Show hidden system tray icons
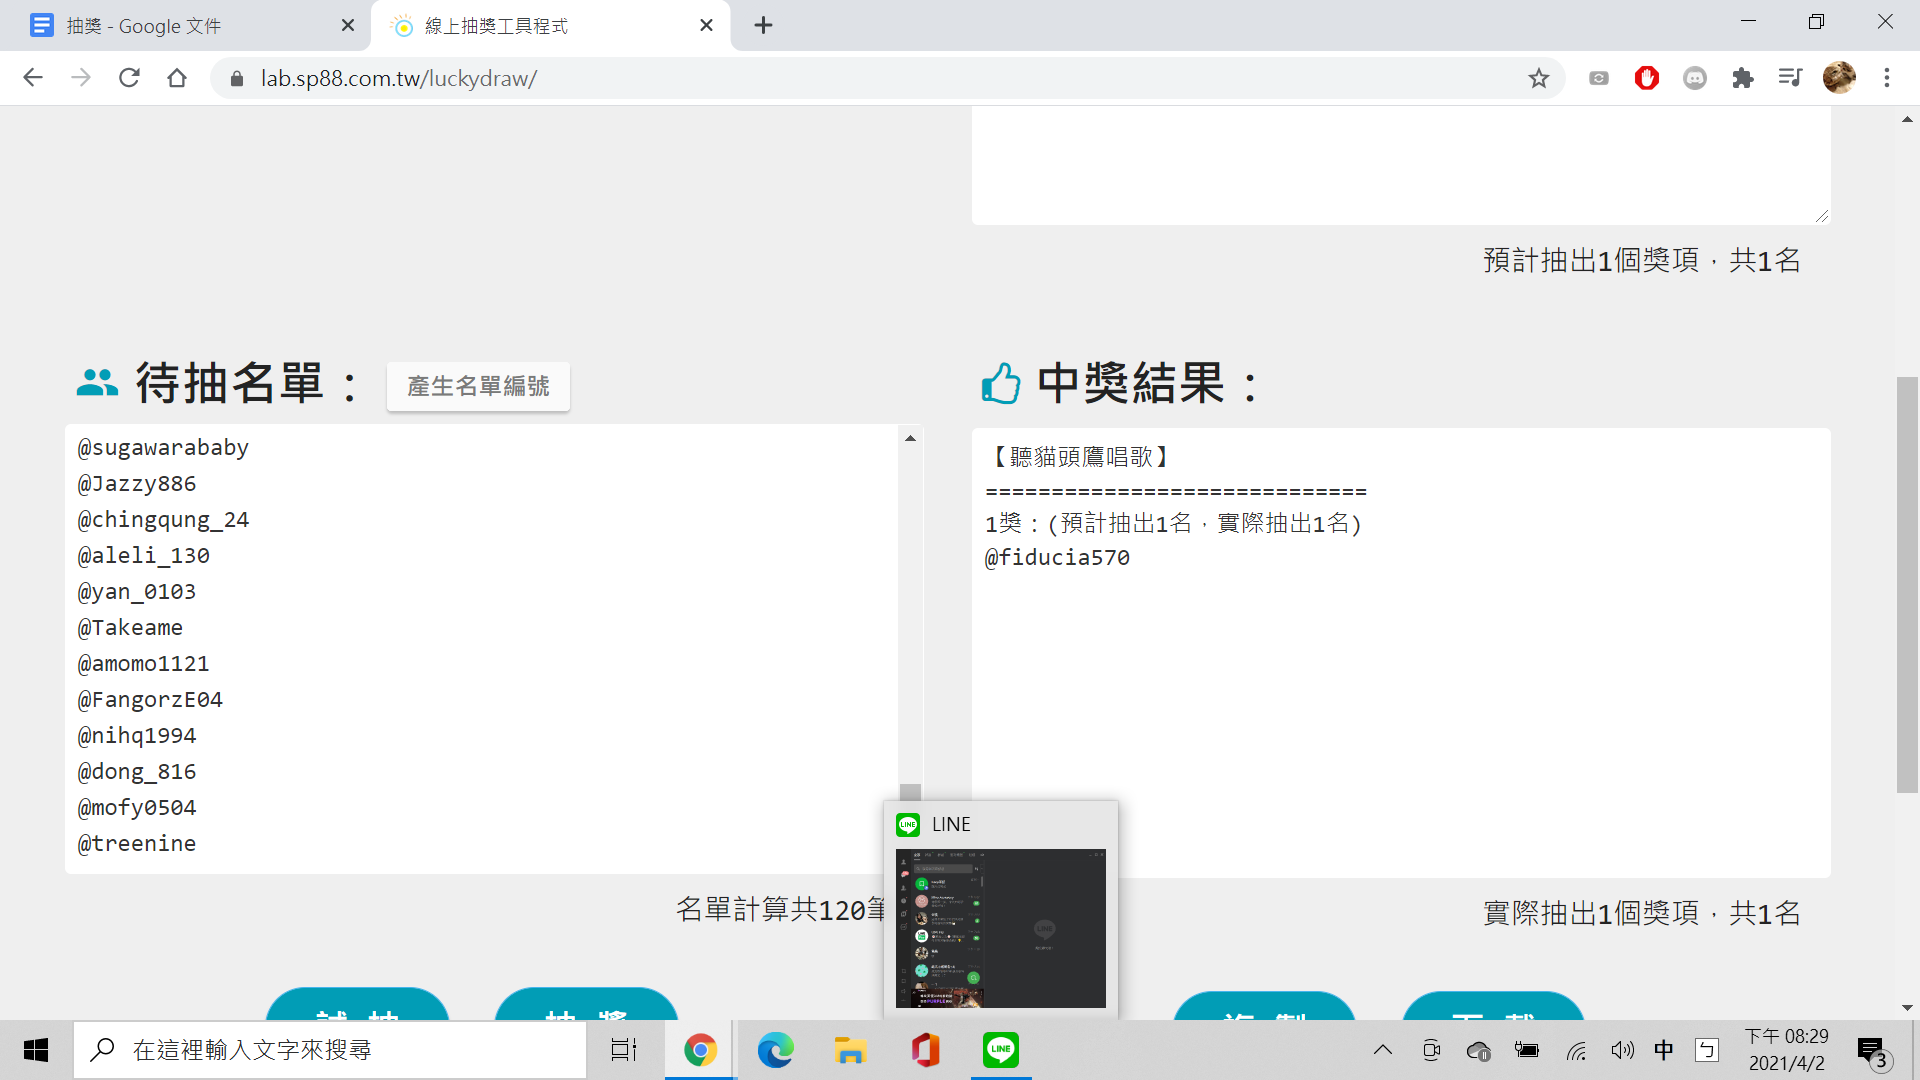 click(x=1382, y=1050)
